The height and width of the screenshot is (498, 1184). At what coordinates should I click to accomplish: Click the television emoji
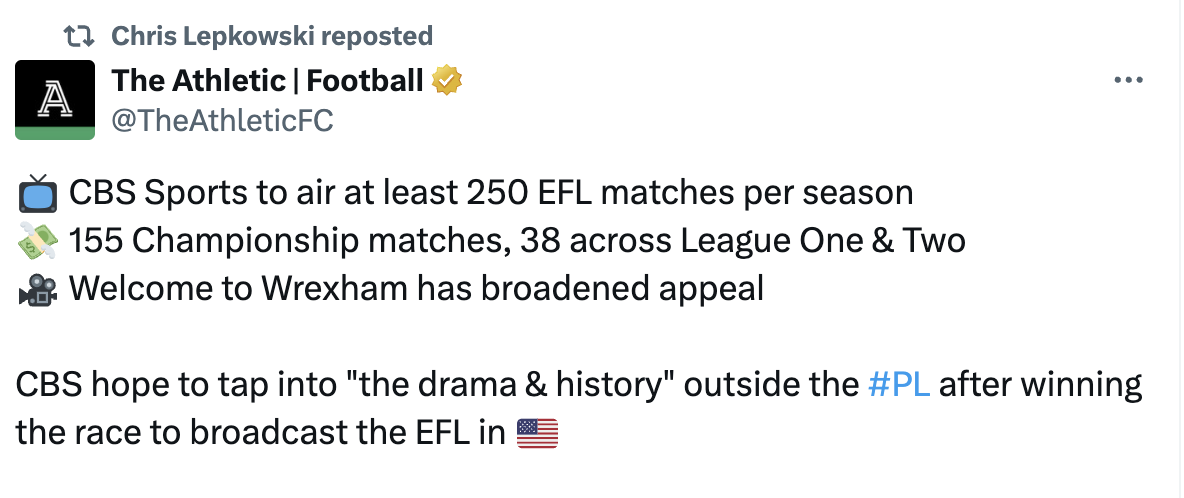pos(37,194)
